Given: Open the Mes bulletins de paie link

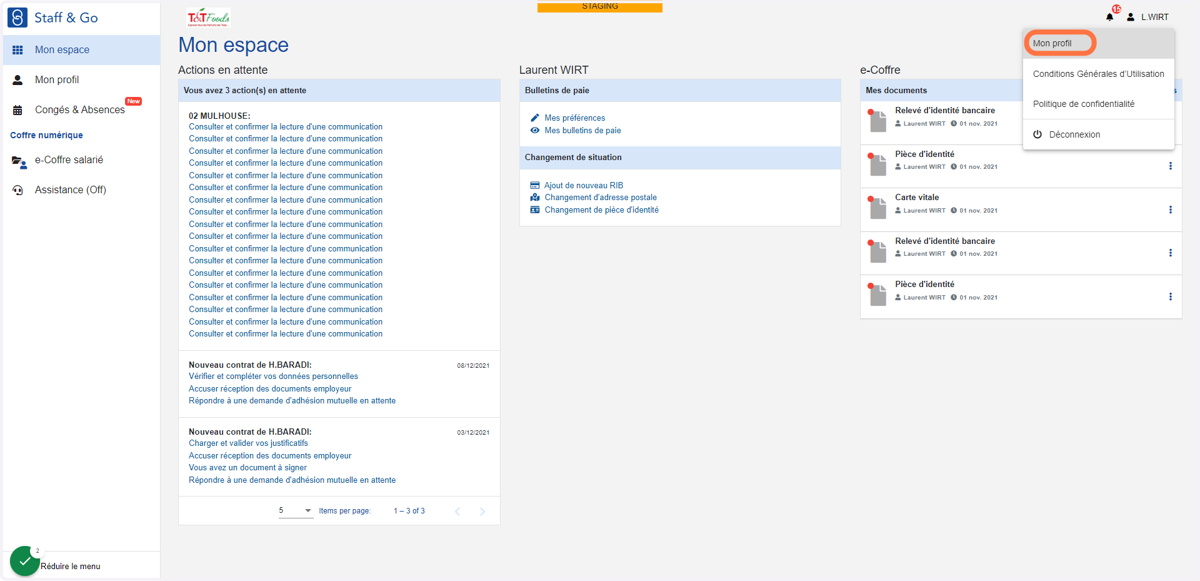Looking at the screenshot, I should (582, 130).
